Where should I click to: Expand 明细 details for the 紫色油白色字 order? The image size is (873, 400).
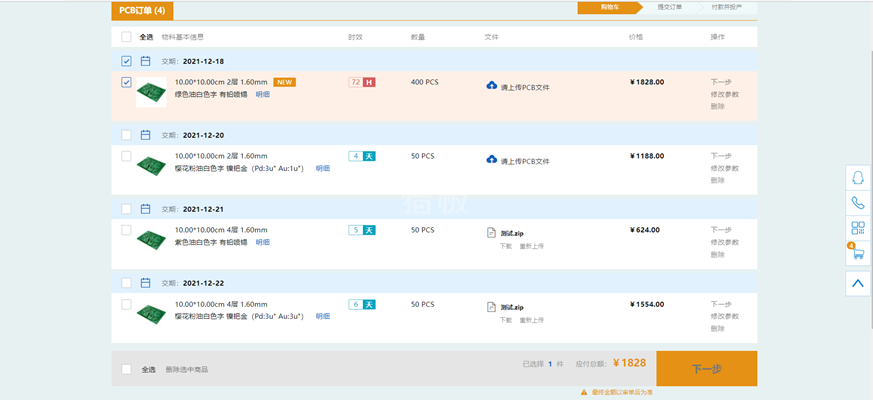point(262,242)
